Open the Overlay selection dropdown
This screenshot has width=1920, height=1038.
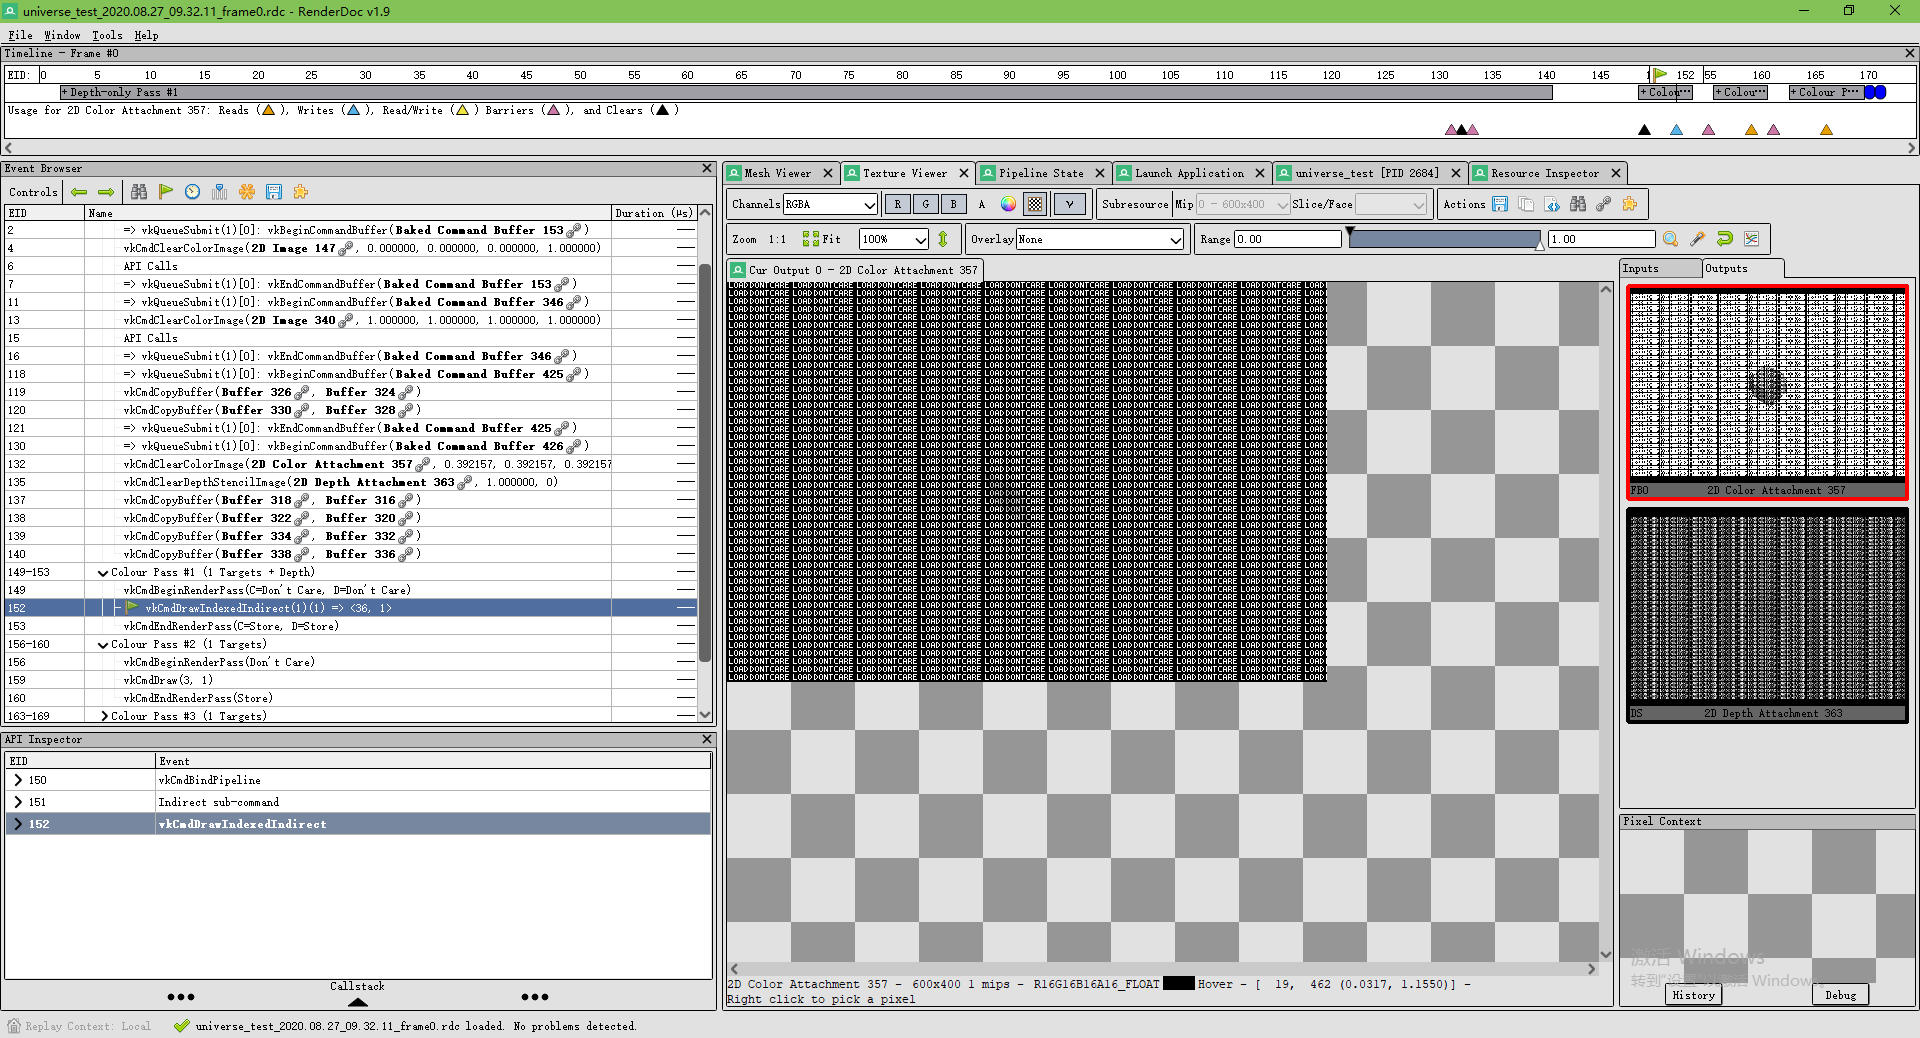pyautogui.click(x=1097, y=239)
